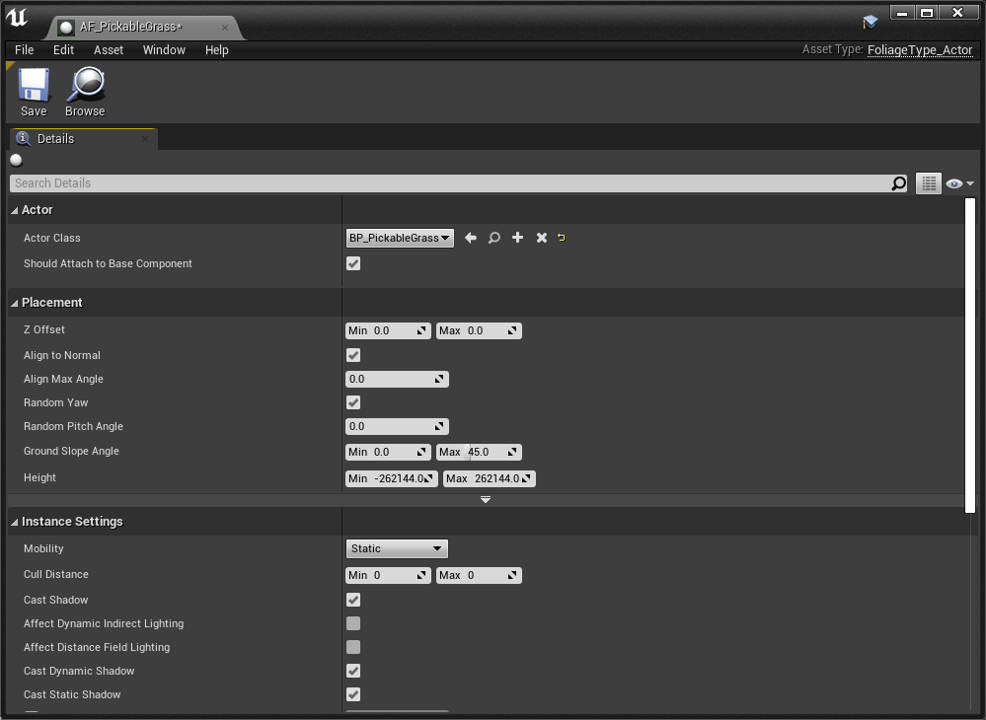Toggle Should Attach to Base Component

click(353, 263)
